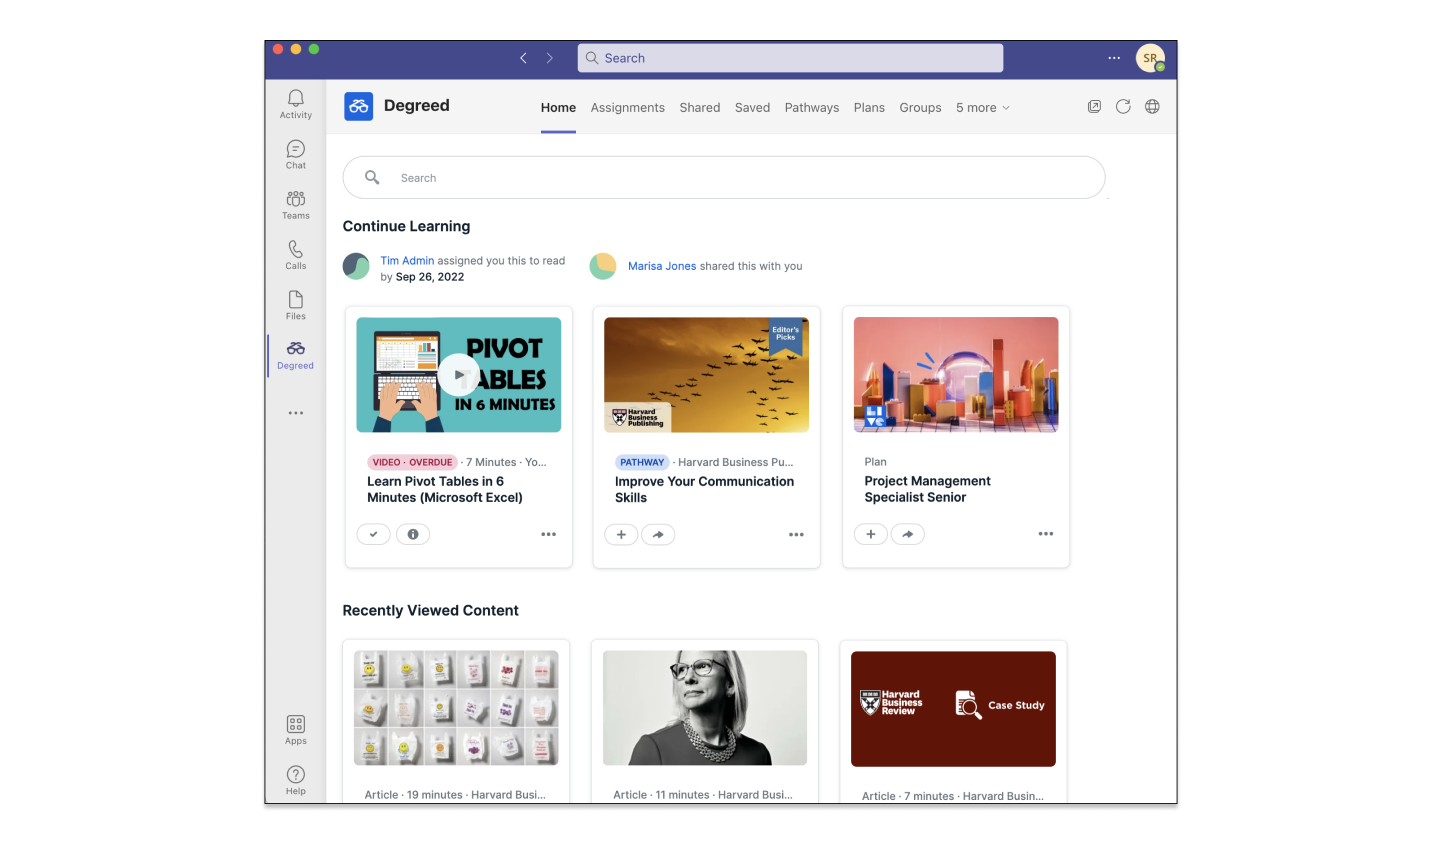Click the globe website icon in the header
This screenshot has width=1442, height=844.
pos(1151,105)
